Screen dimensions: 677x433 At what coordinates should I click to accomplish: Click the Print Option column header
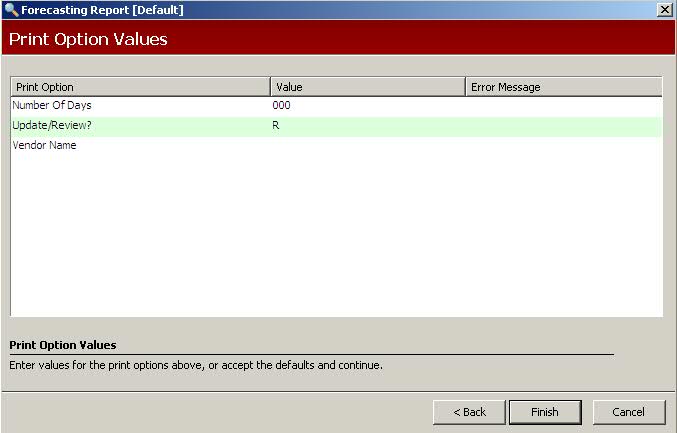pos(140,87)
